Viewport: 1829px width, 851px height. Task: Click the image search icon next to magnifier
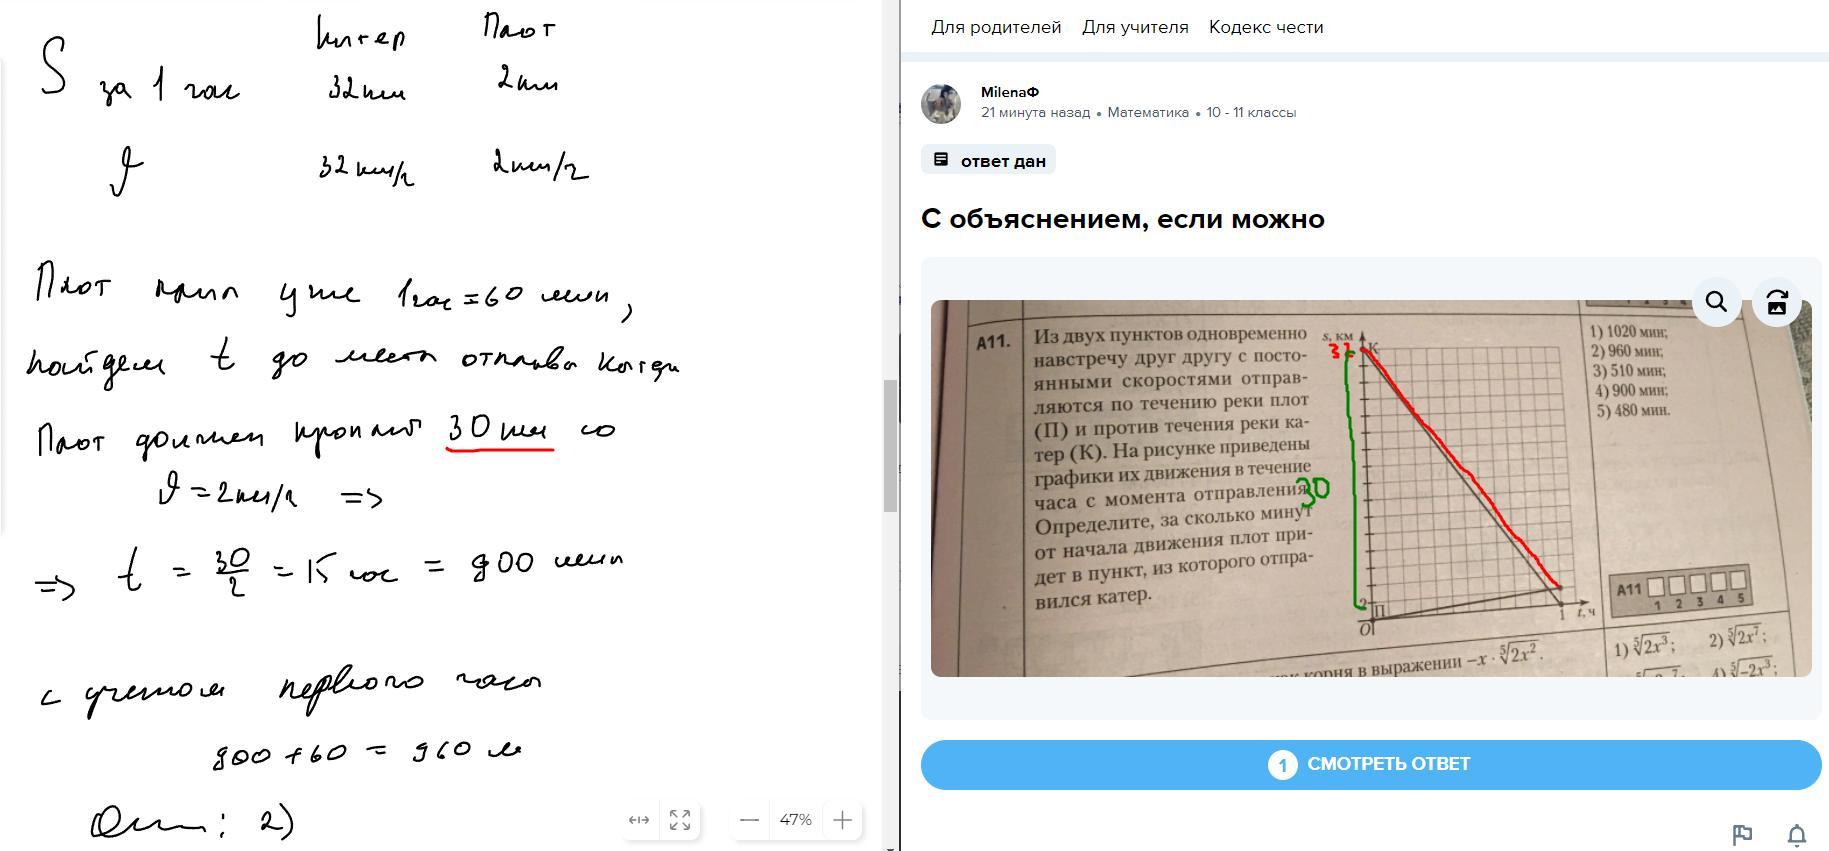1777,302
